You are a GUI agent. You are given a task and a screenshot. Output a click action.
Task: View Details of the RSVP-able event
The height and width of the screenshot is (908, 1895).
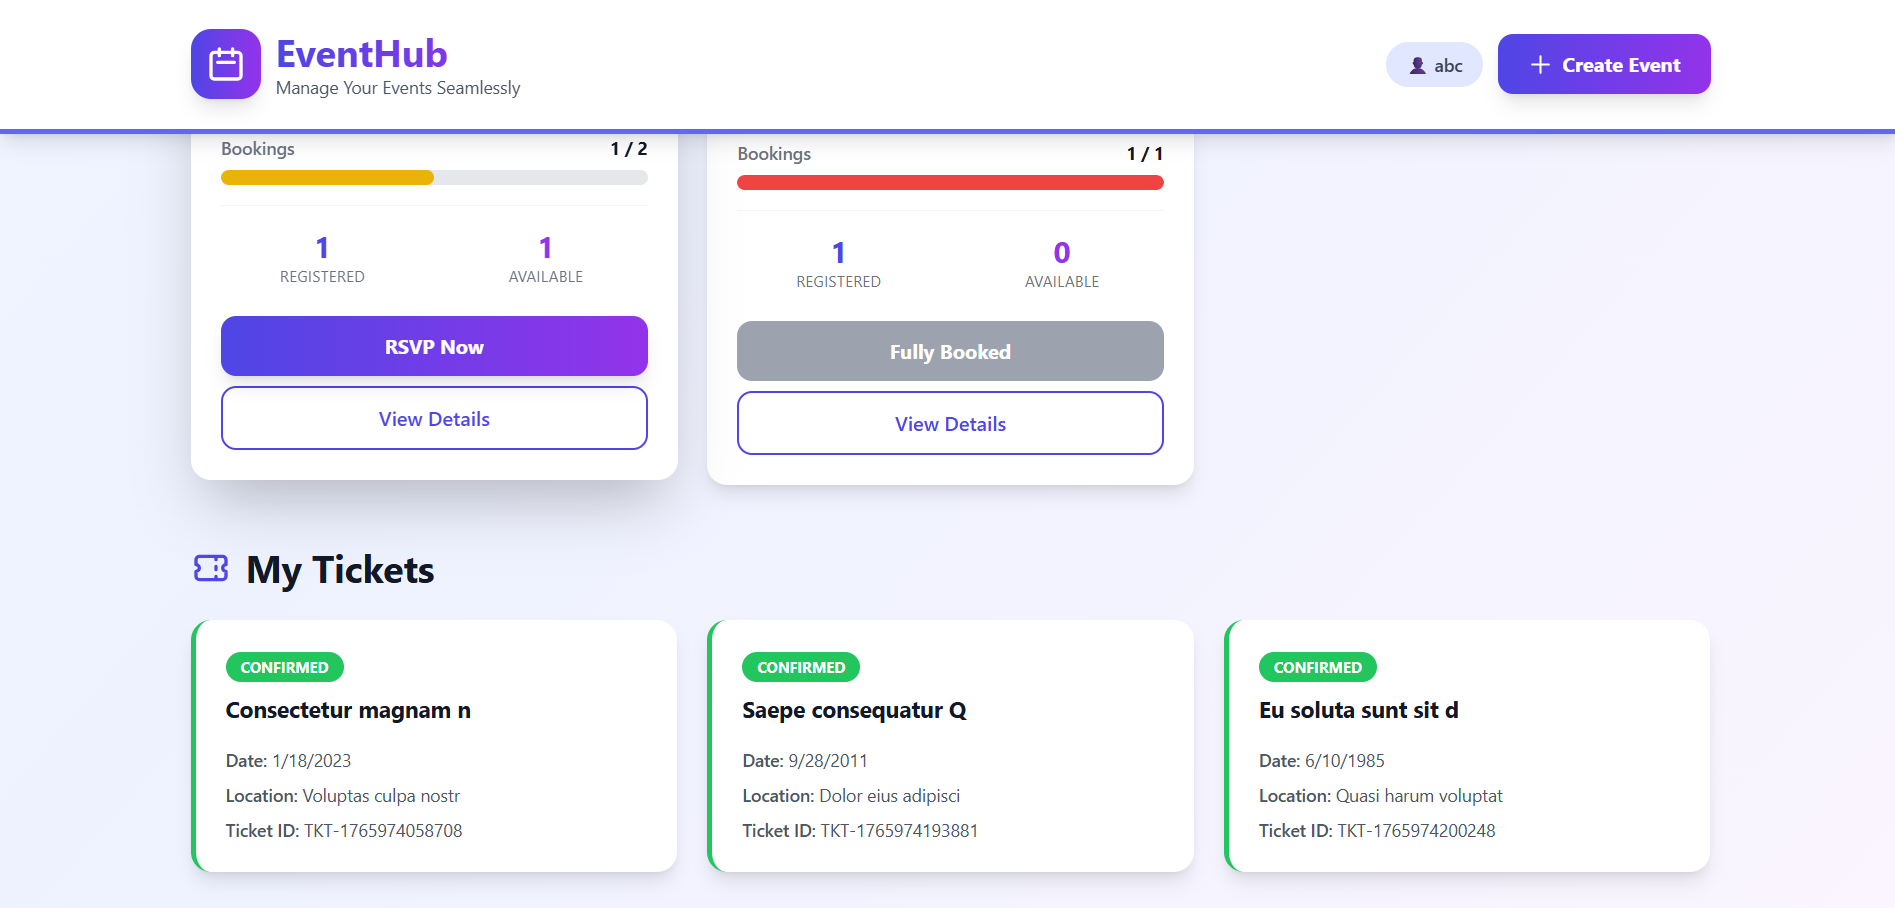click(x=434, y=418)
